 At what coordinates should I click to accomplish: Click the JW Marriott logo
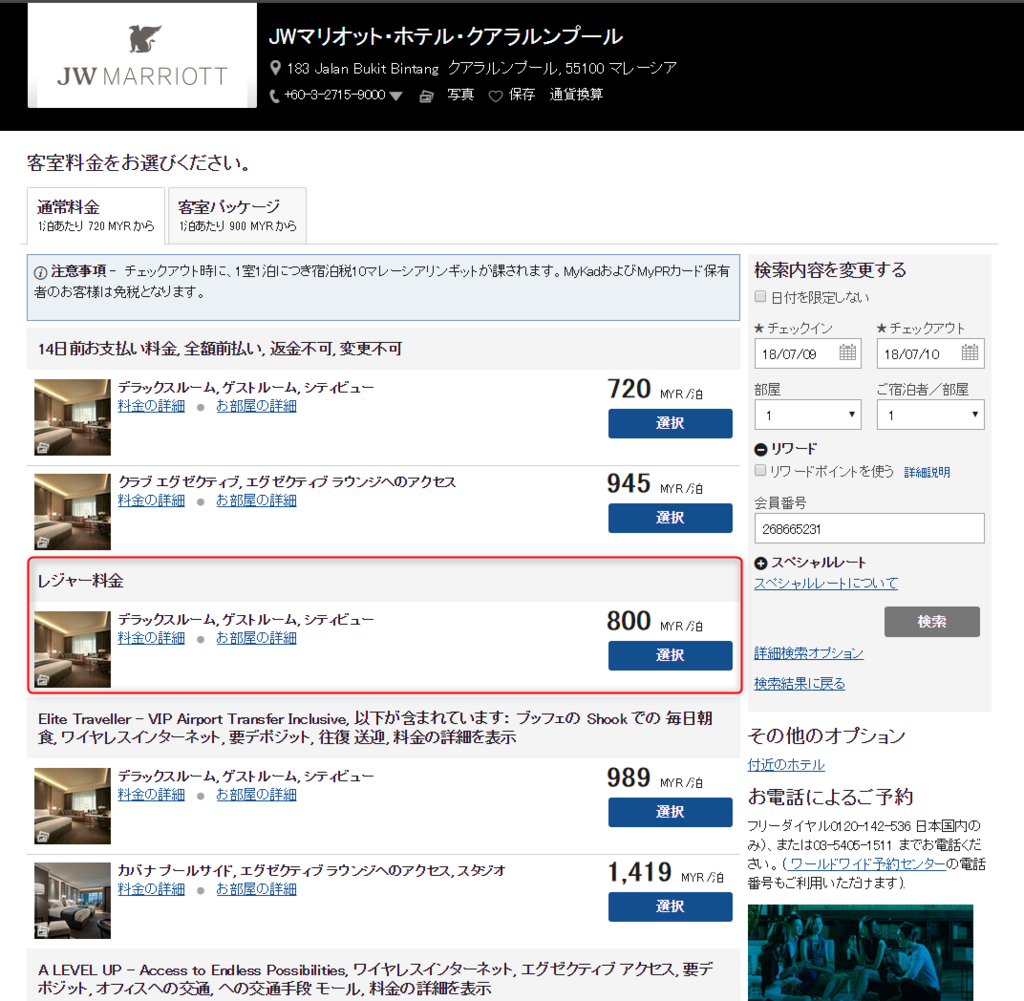[142, 56]
